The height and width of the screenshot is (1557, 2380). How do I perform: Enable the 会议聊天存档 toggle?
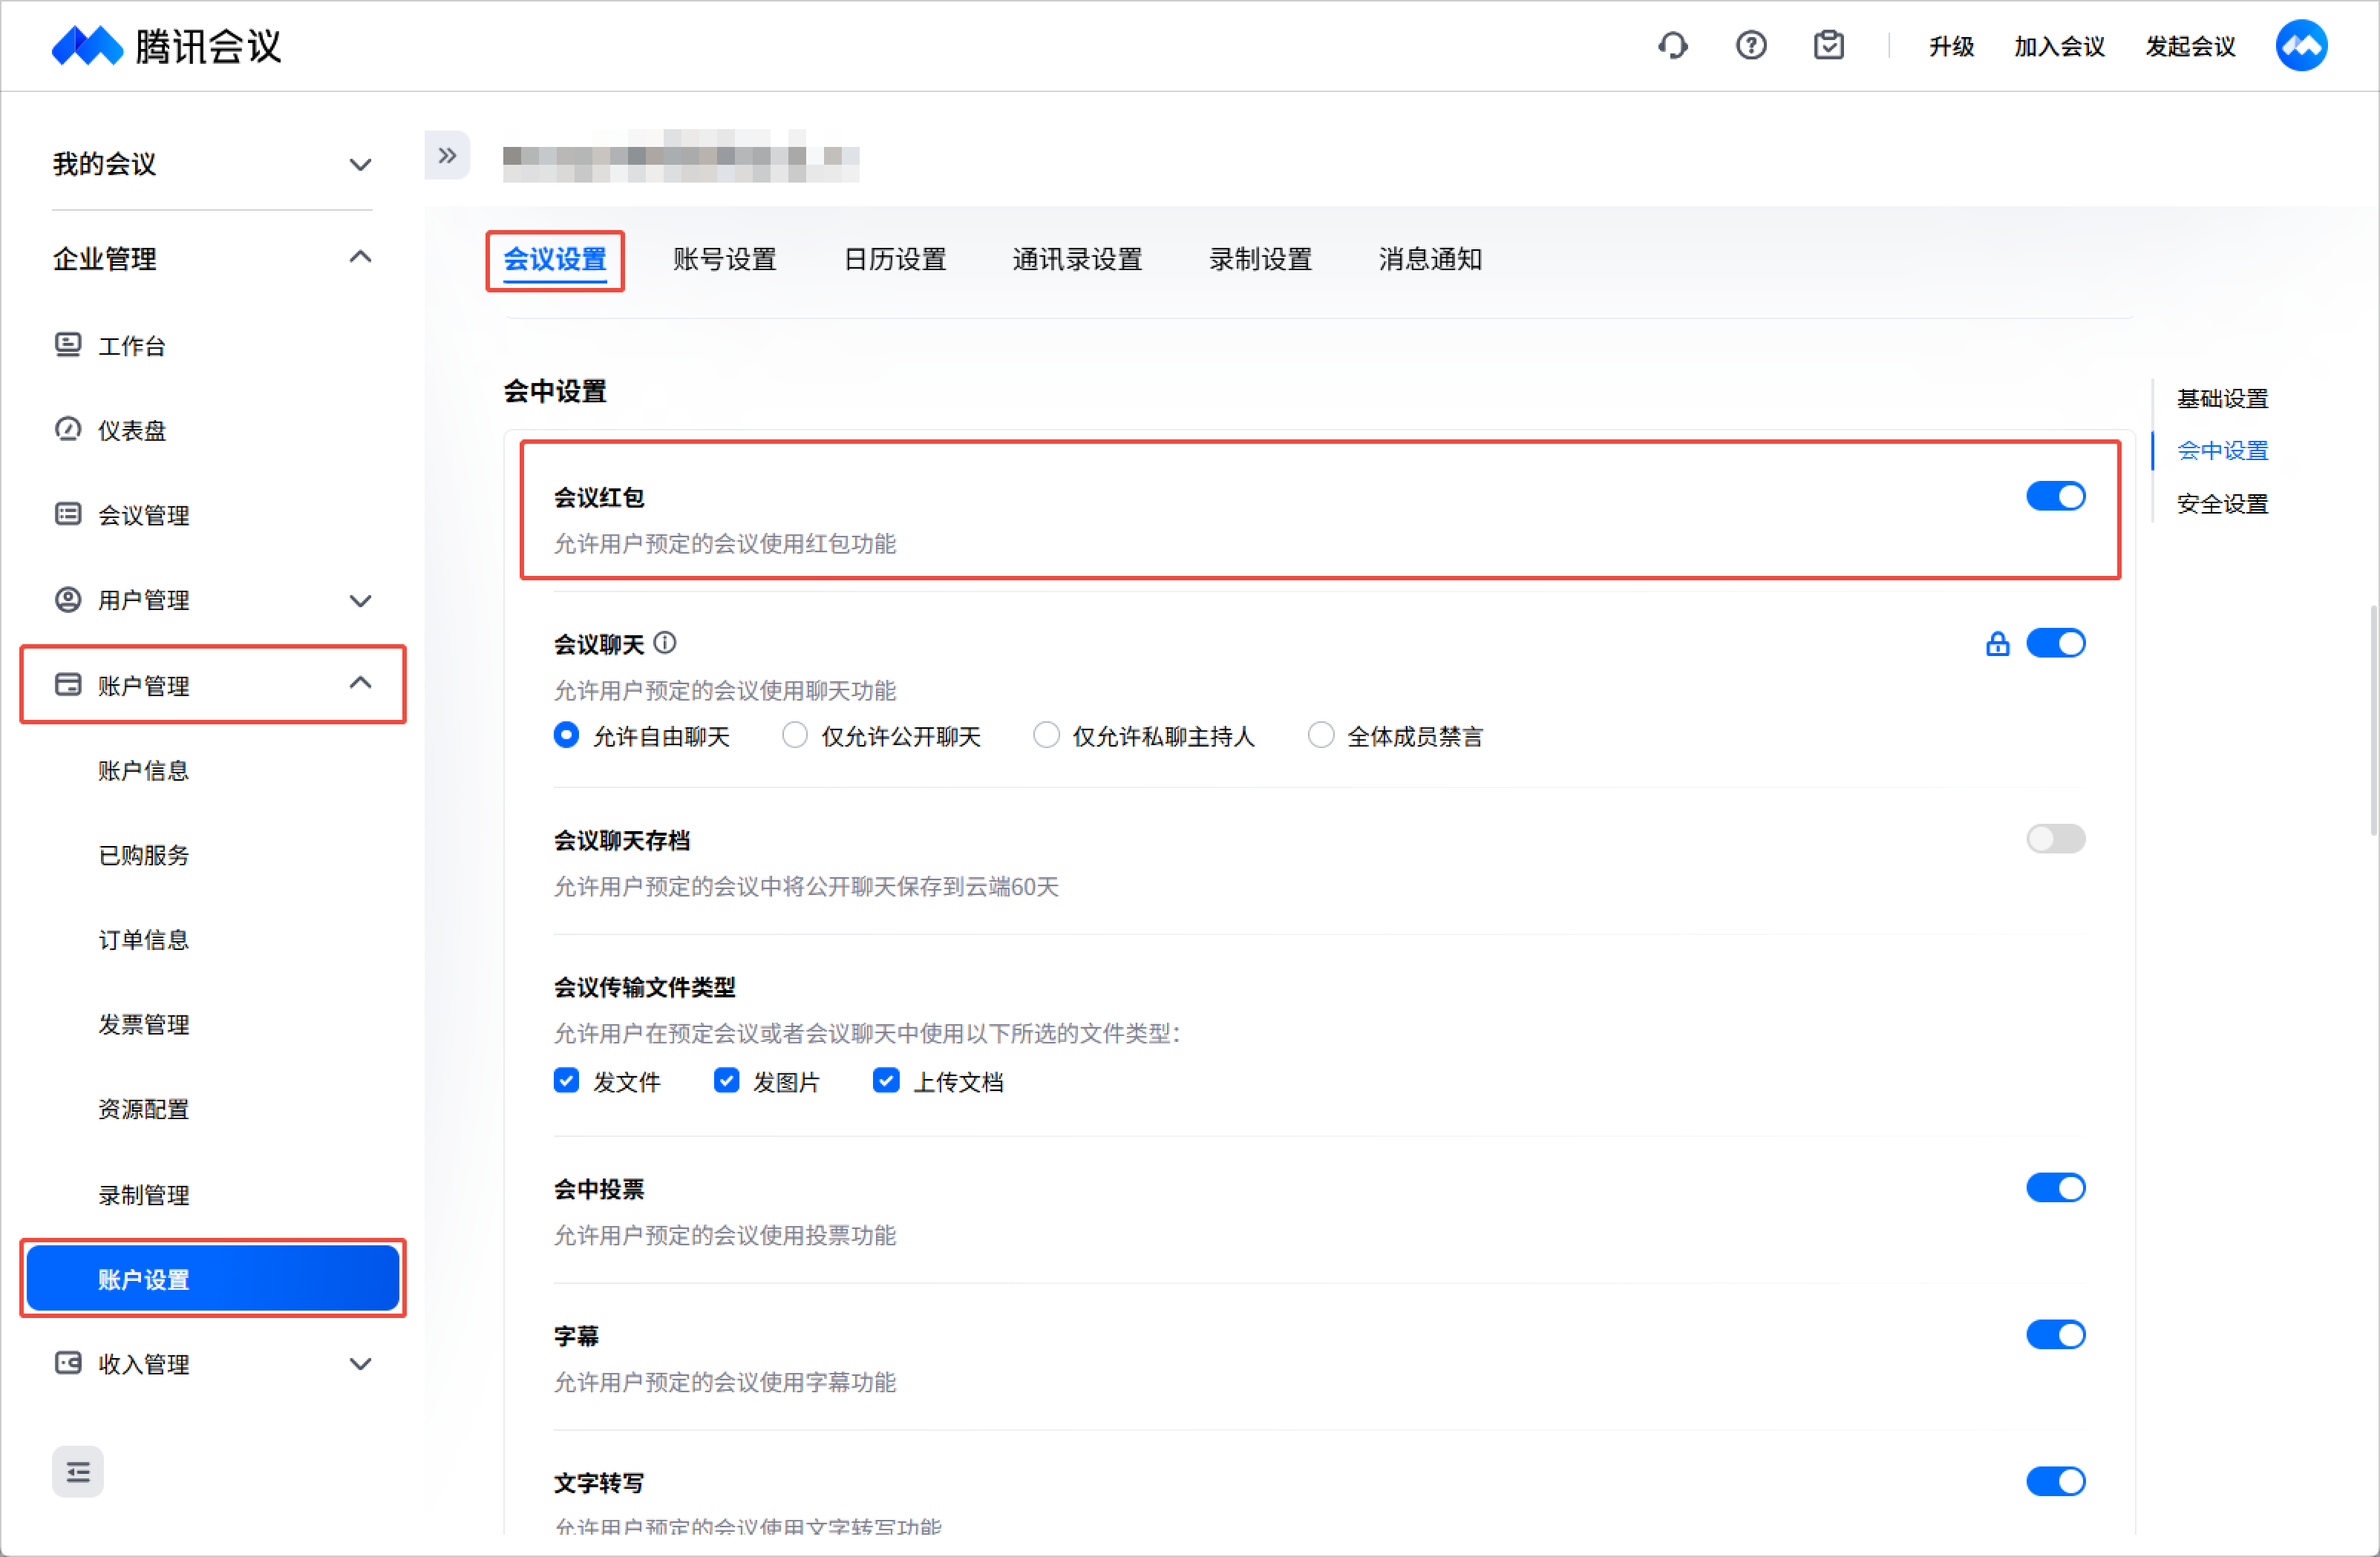click(x=2055, y=839)
